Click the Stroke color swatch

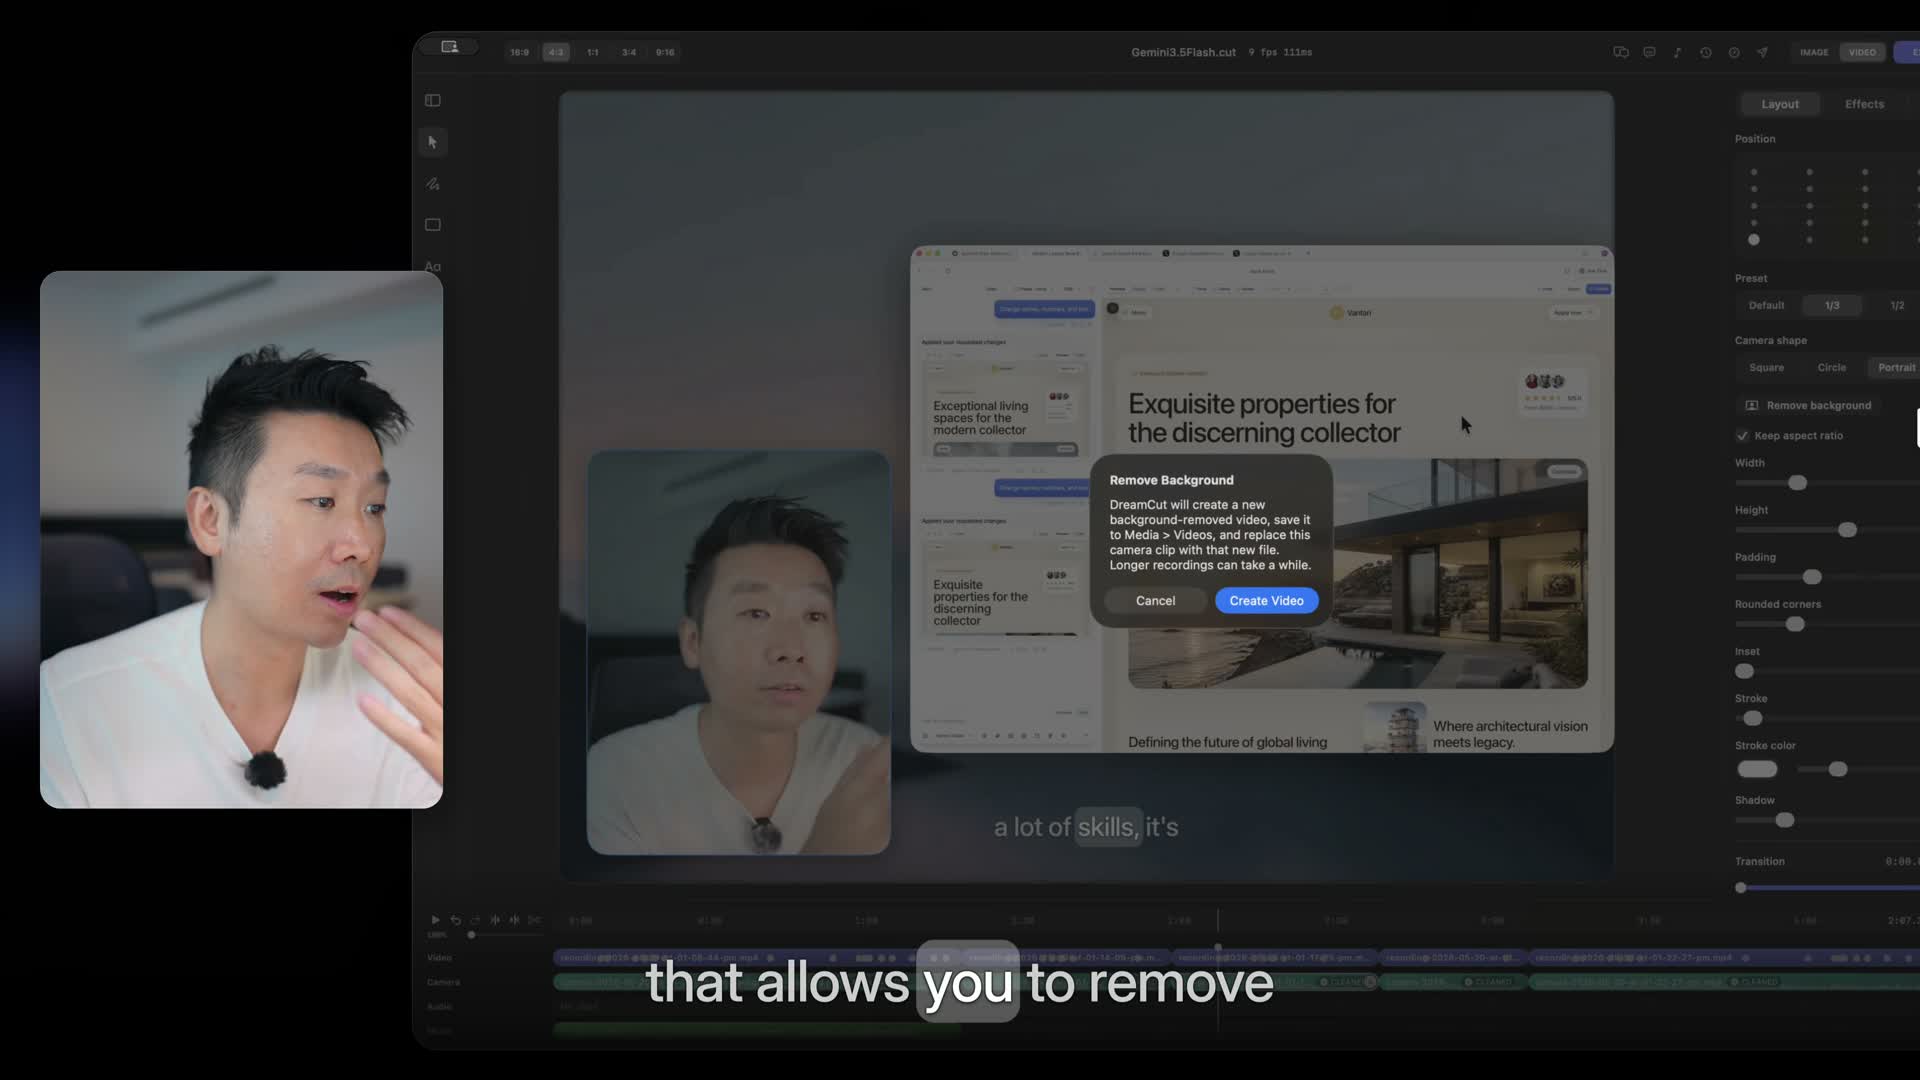[x=1757, y=769]
